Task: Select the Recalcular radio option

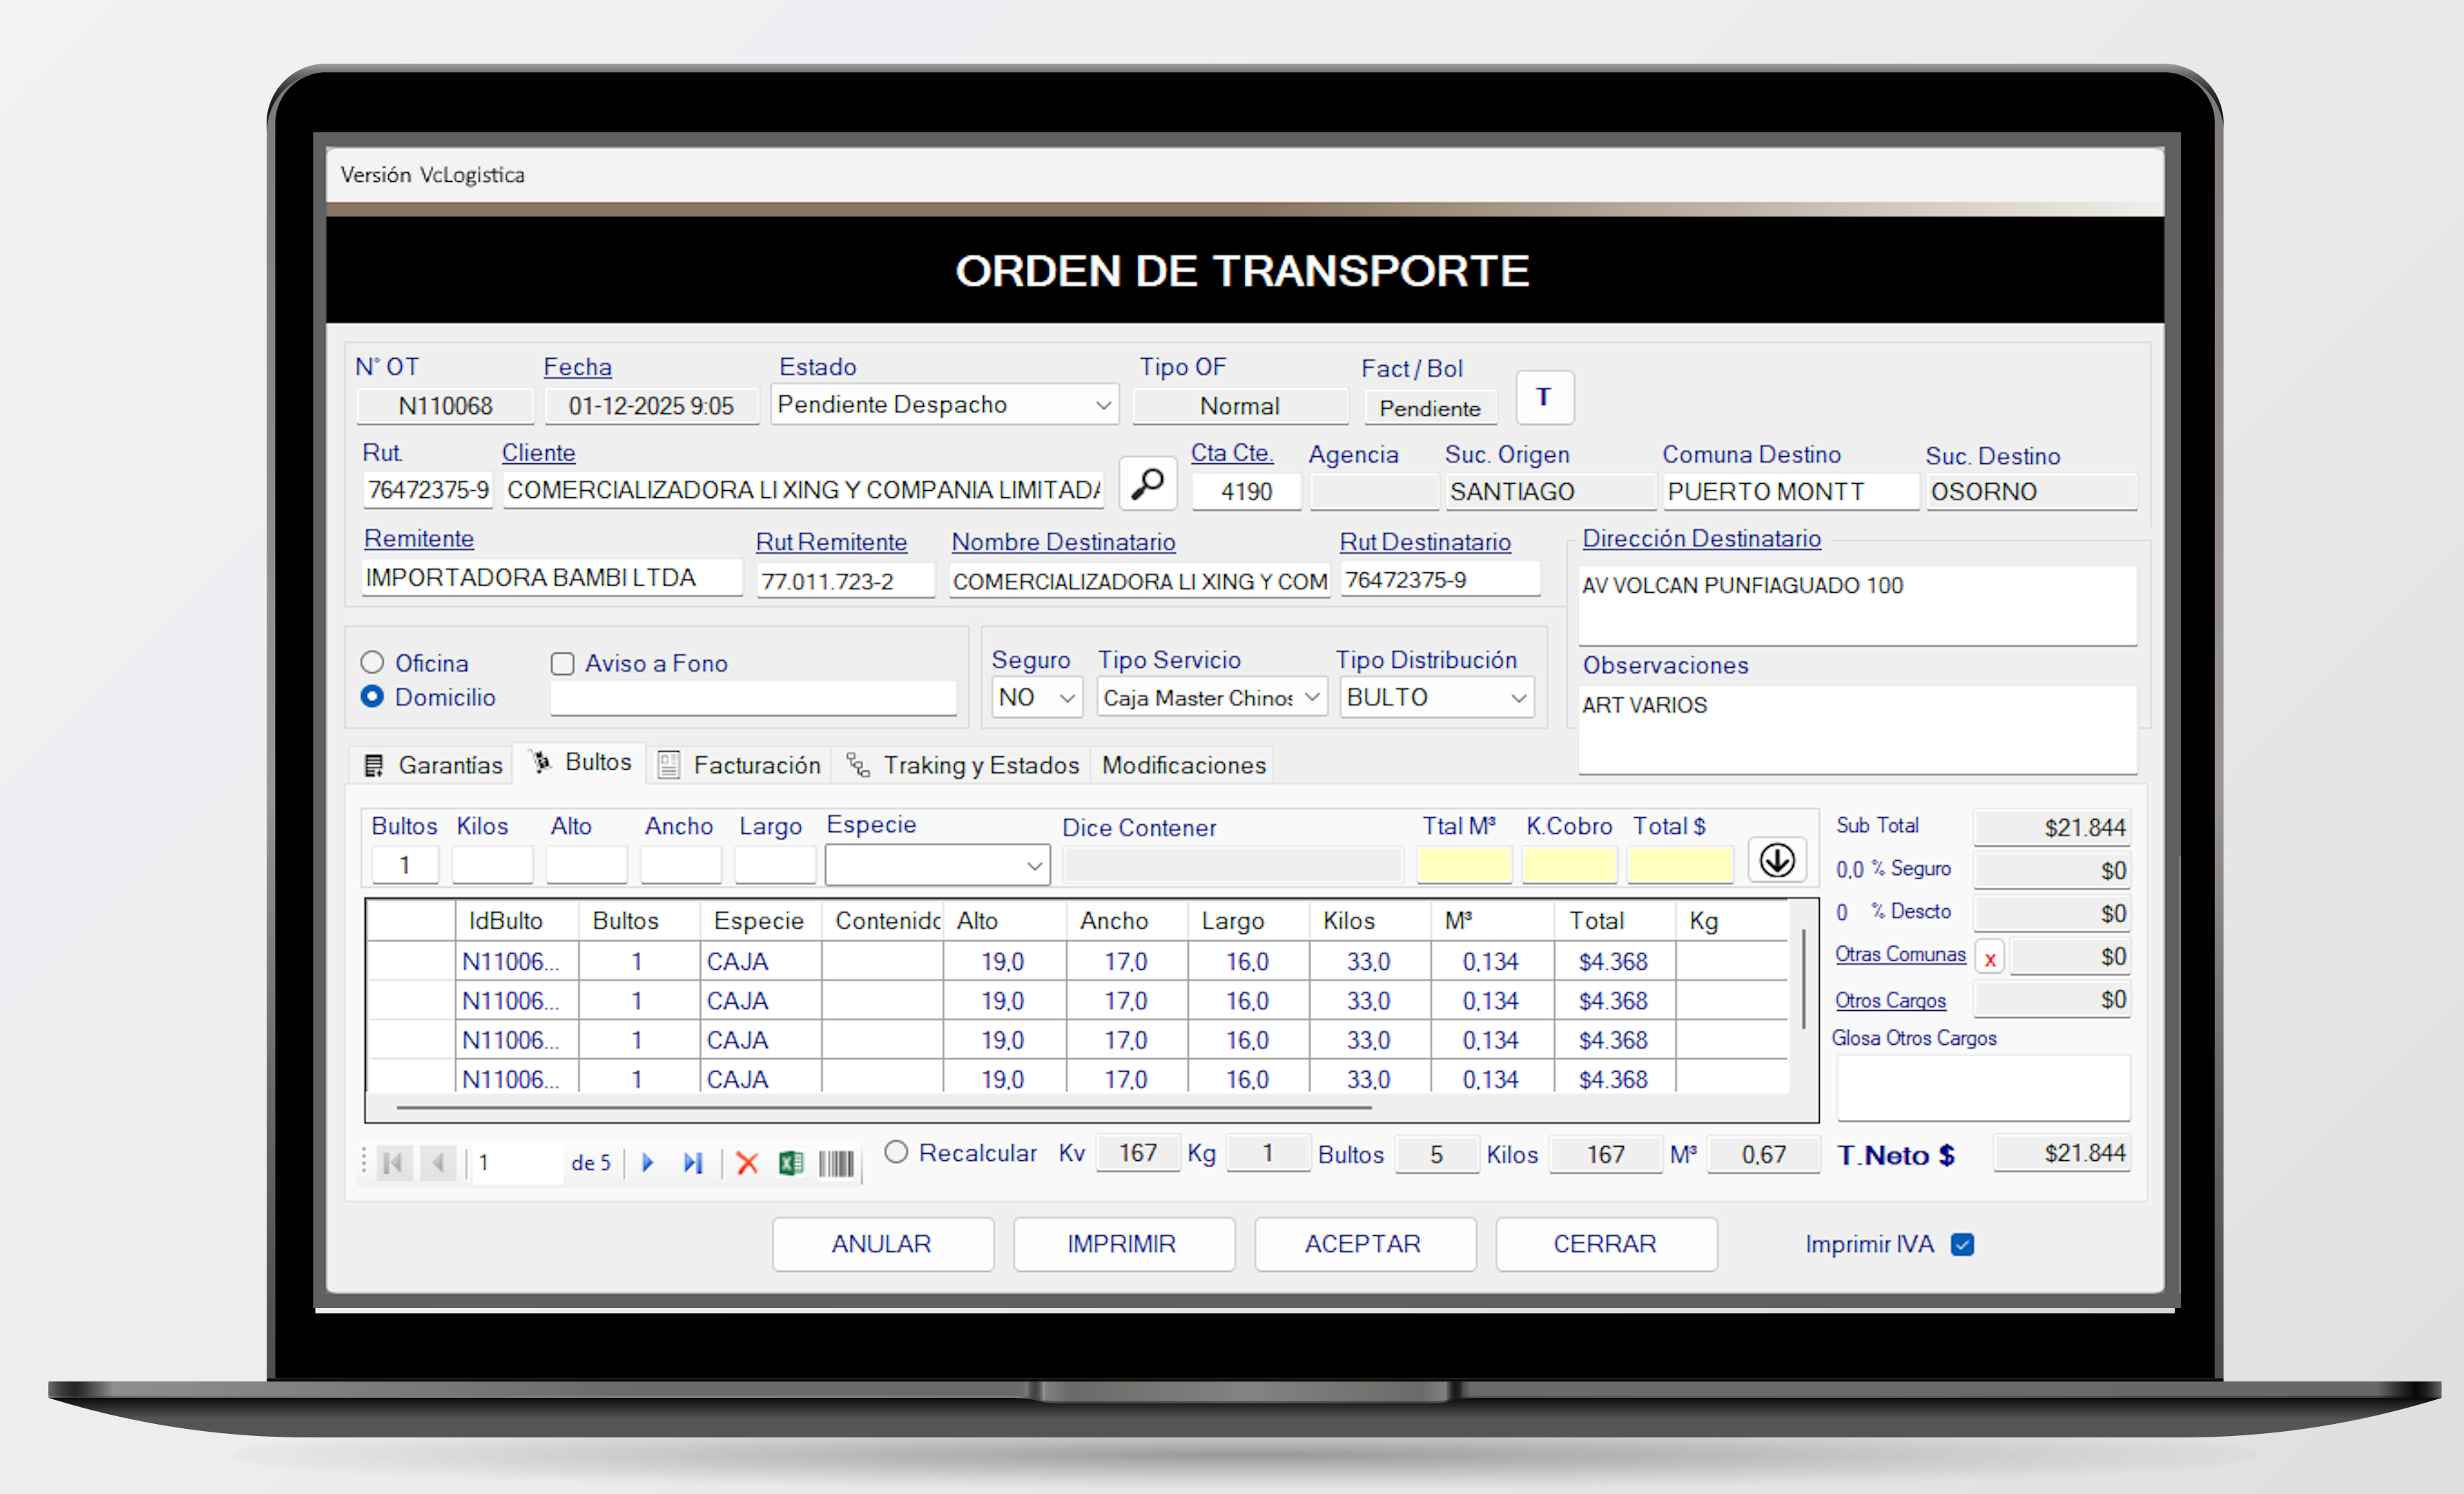Action: pyautogui.click(x=896, y=1152)
